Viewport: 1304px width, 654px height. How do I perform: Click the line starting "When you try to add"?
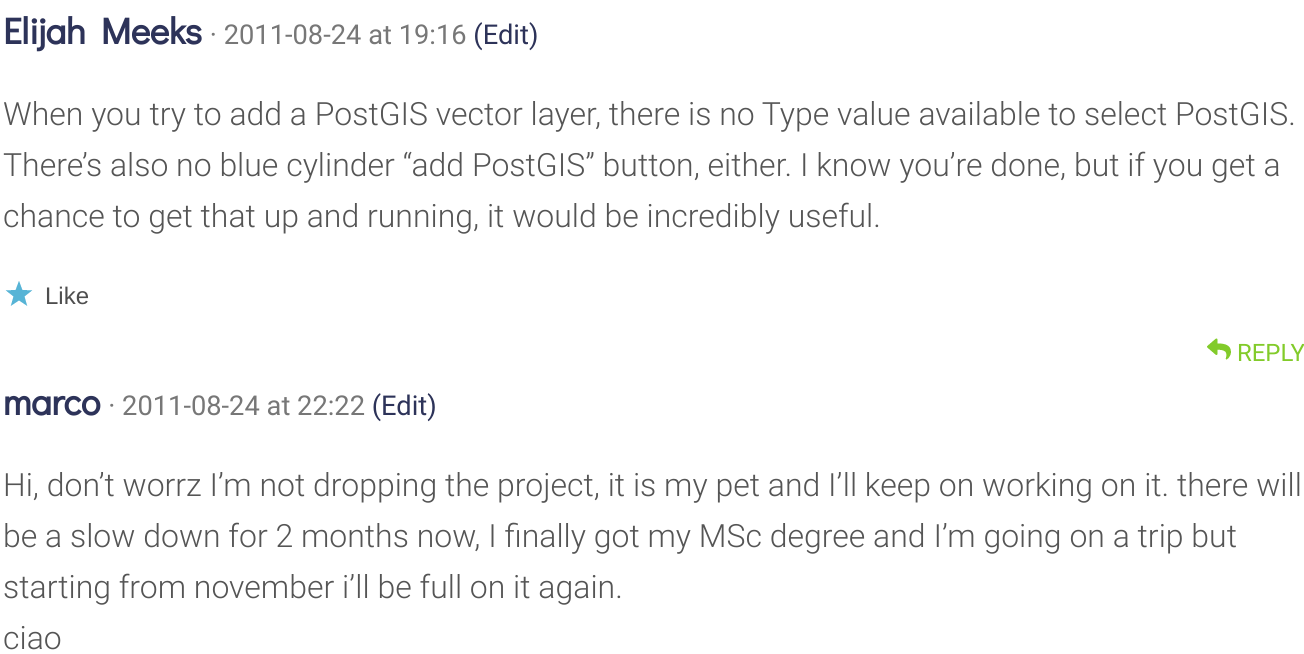point(648,115)
